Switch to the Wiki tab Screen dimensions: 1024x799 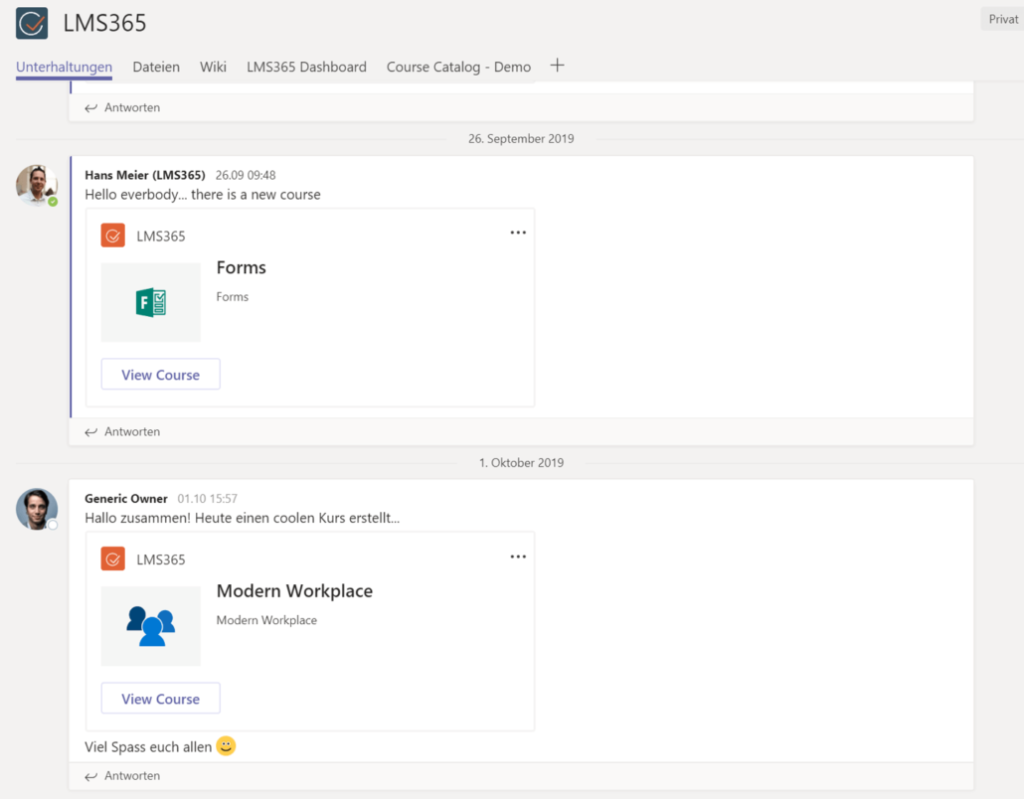coord(212,67)
